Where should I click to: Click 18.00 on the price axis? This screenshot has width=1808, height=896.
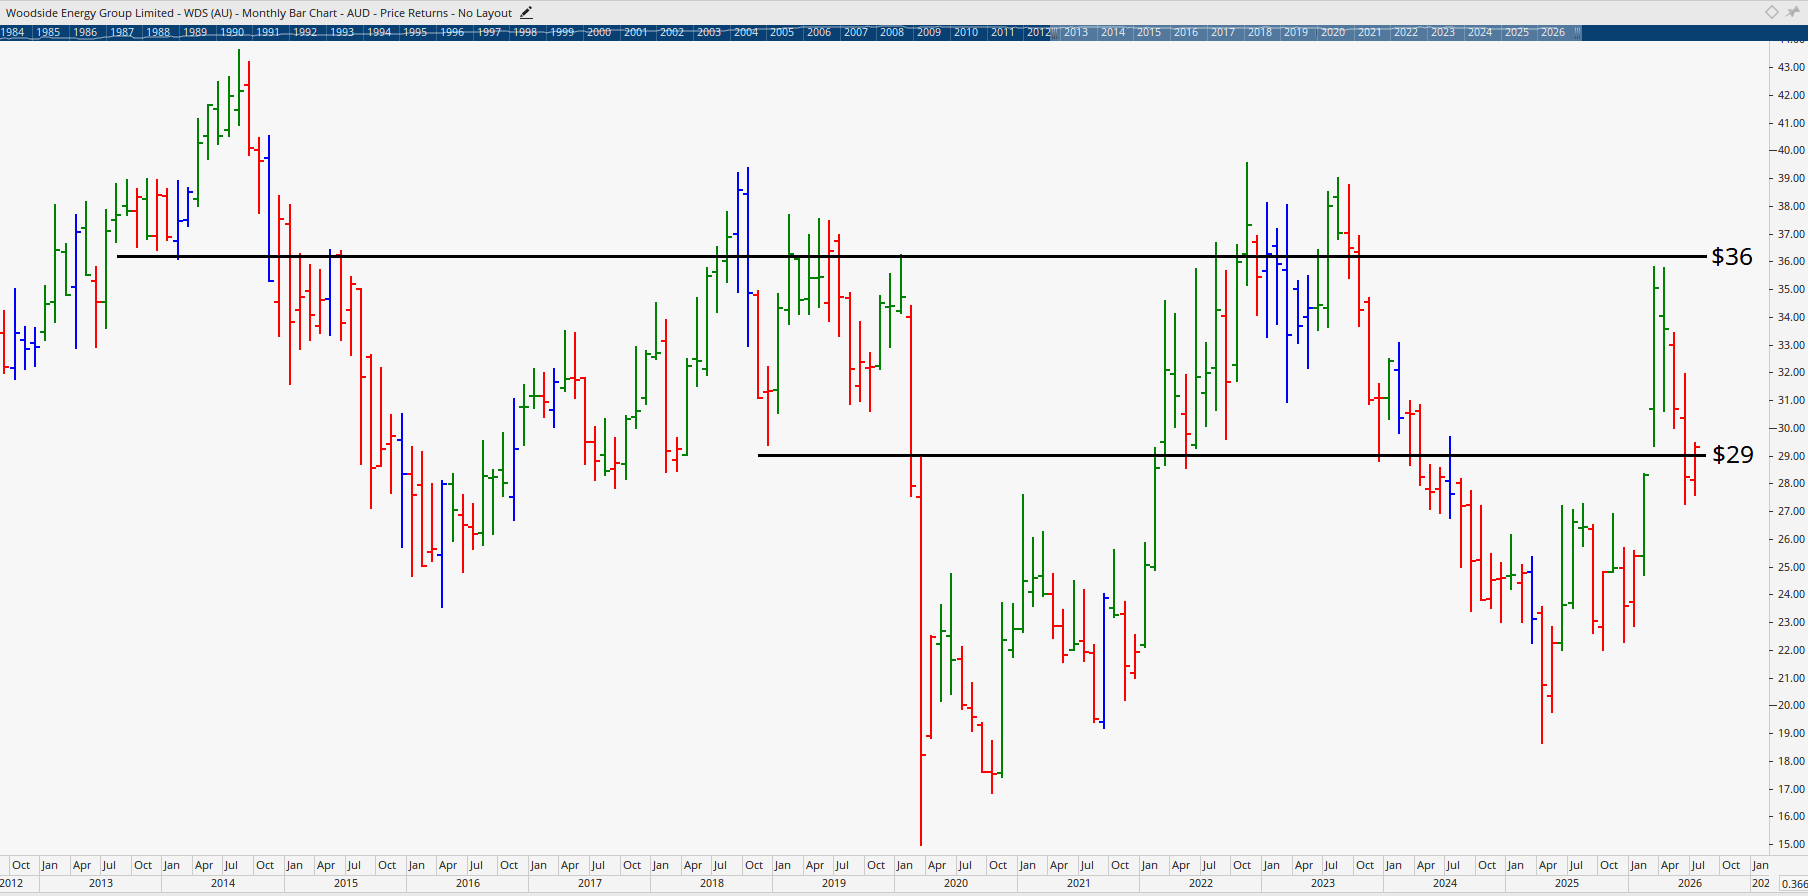[x=1791, y=761]
